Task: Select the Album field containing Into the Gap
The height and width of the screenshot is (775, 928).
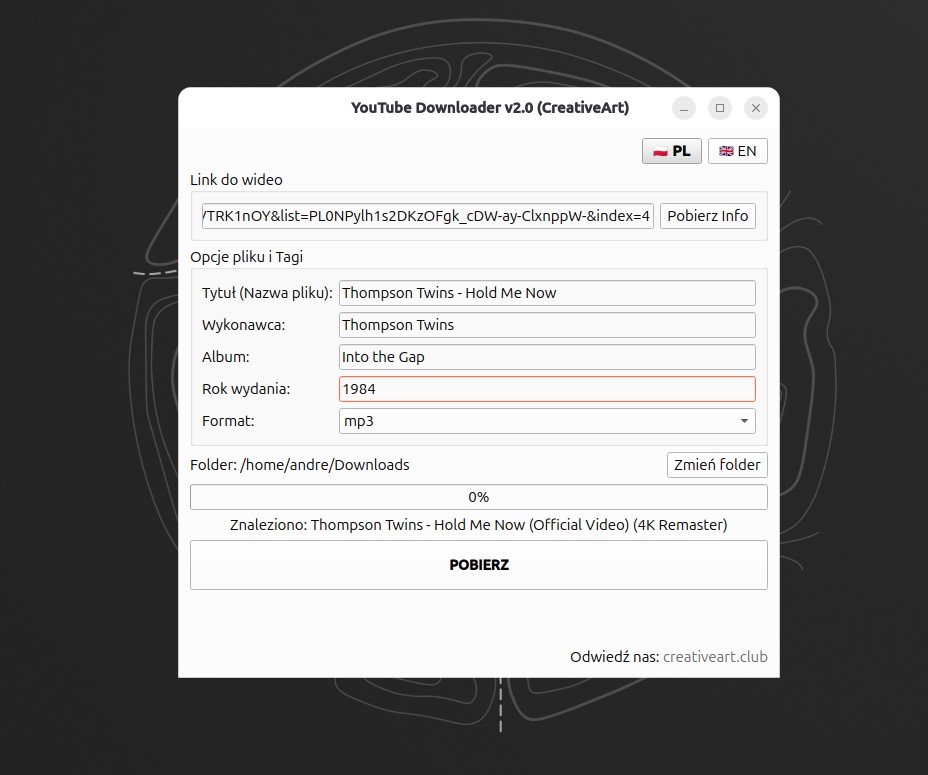Action: tap(547, 357)
